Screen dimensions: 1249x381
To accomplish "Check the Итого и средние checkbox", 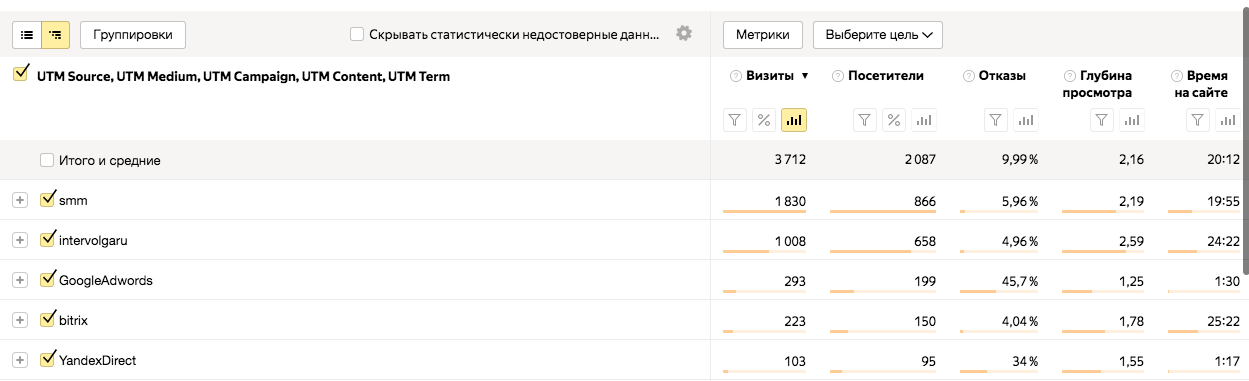I will pos(47,160).
